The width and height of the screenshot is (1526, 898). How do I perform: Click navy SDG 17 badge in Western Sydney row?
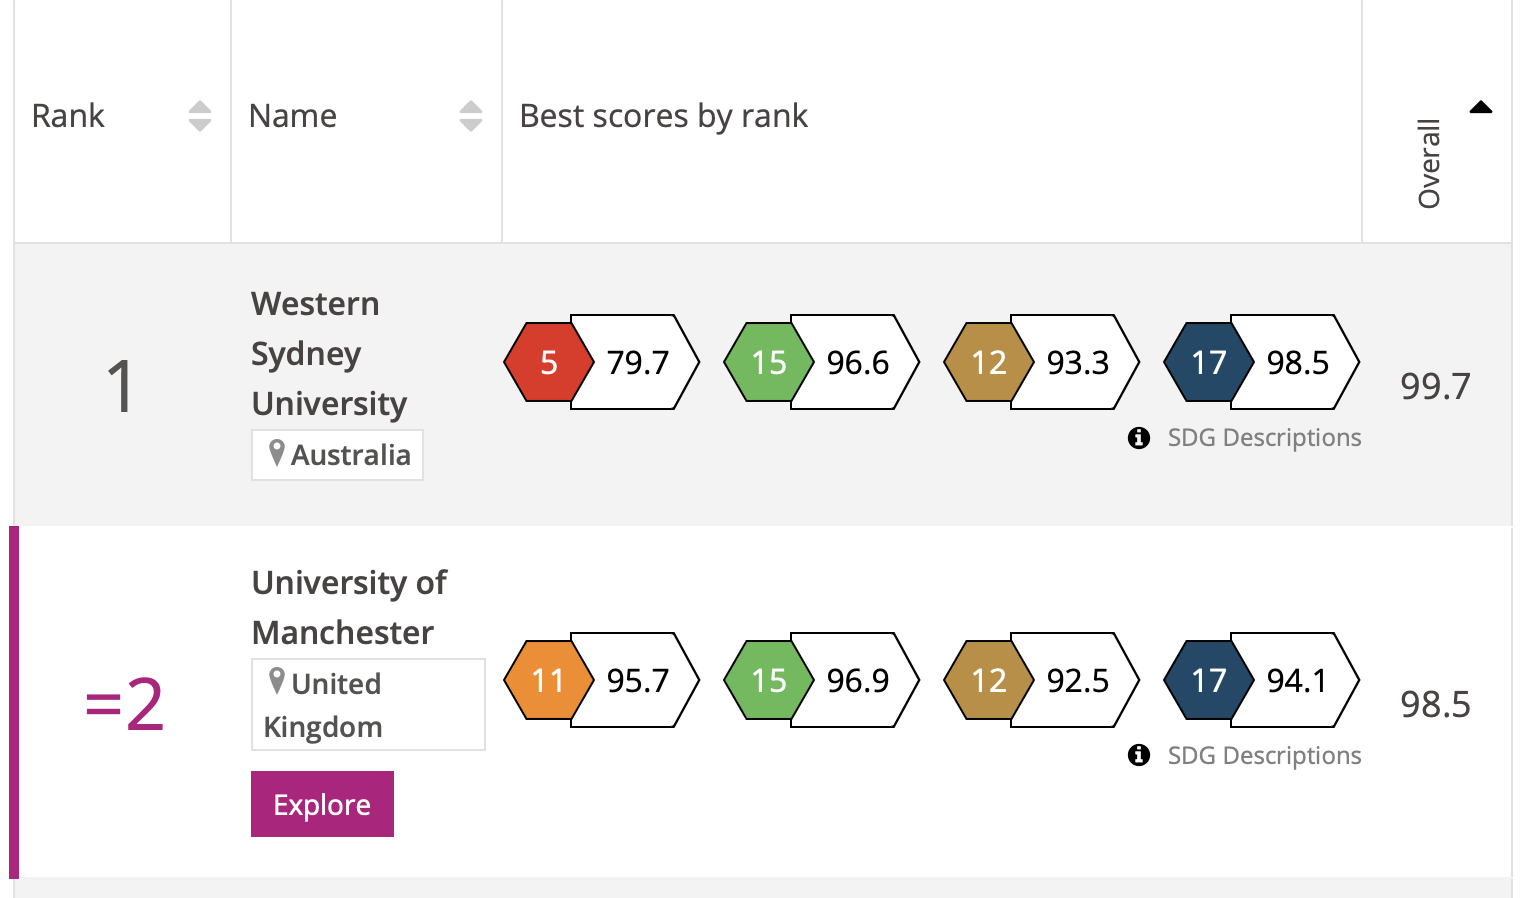(1207, 362)
